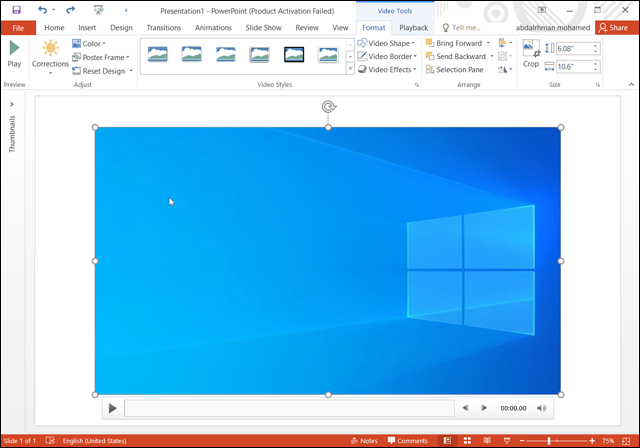Viewport: 640px width, 448px height.
Task: Expand the Video Styles gallery More arrow
Action: [350, 69]
